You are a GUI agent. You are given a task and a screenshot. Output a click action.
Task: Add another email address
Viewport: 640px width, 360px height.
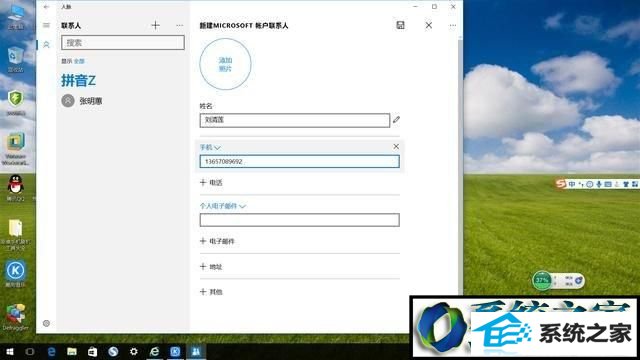[217, 241]
